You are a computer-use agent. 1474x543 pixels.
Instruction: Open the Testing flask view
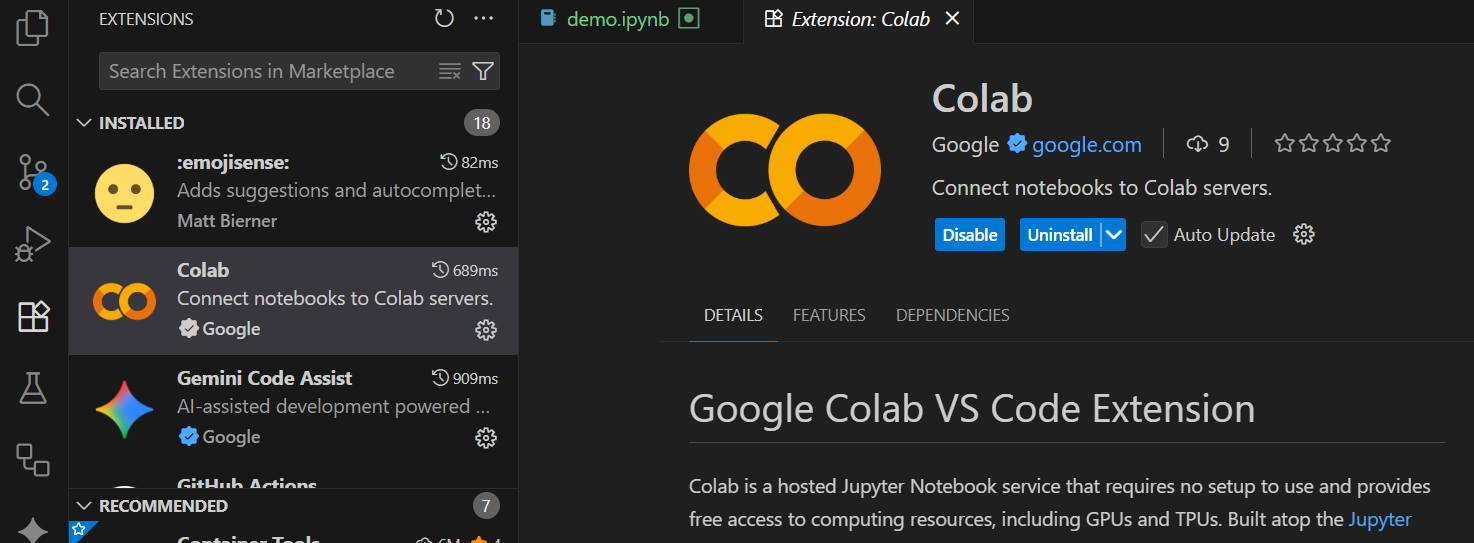coord(33,389)
